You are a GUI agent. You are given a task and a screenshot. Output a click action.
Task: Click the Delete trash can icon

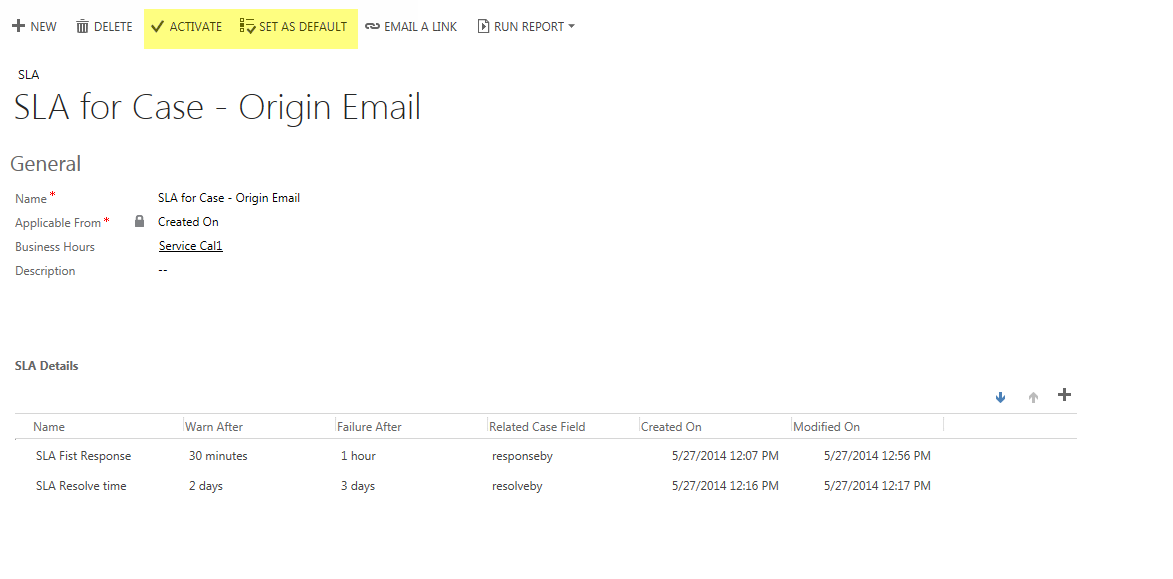click(x=81, y=26)
